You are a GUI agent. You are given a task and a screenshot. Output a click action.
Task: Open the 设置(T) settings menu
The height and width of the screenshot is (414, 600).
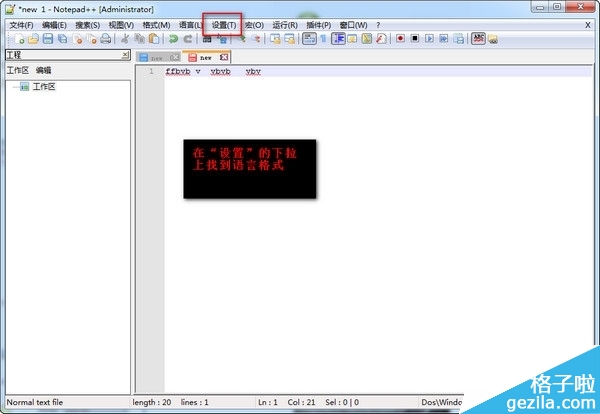coord(224,24)
